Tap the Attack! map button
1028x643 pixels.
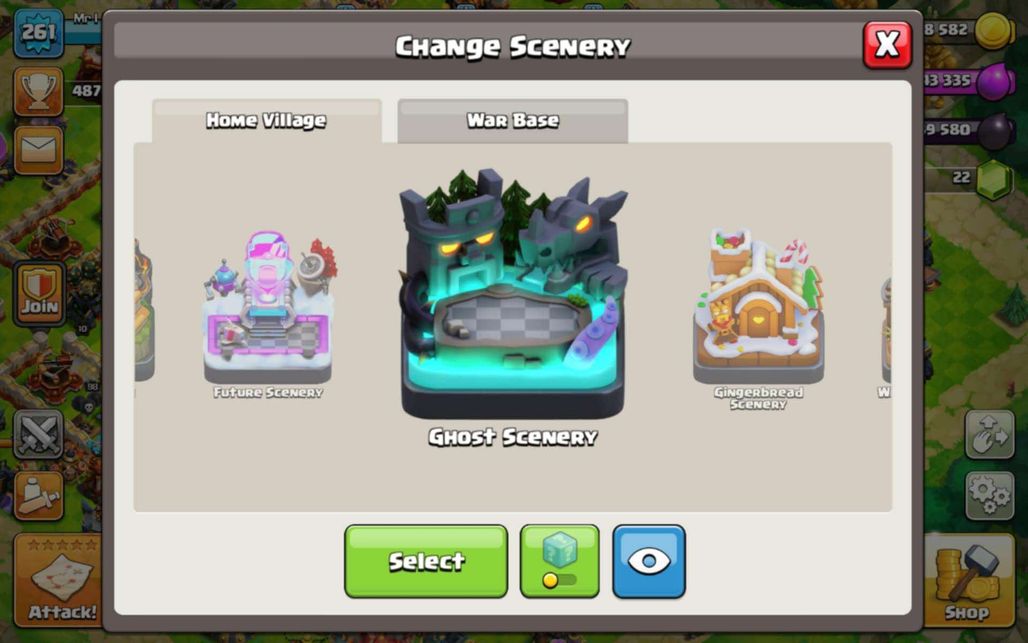tap(58, 580)
